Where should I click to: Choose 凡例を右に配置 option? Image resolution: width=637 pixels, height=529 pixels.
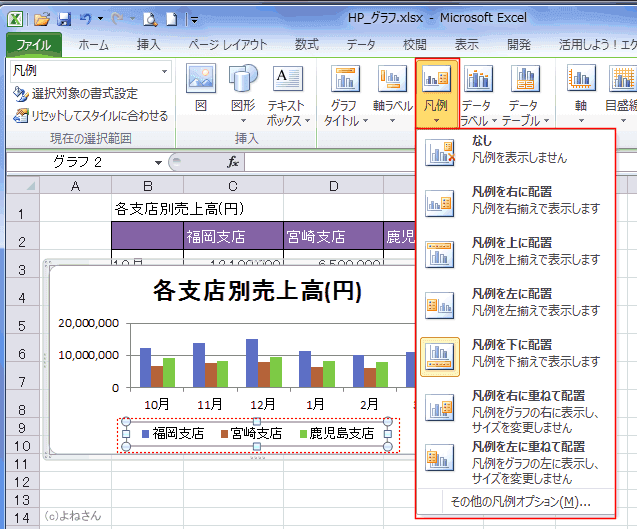515,202
